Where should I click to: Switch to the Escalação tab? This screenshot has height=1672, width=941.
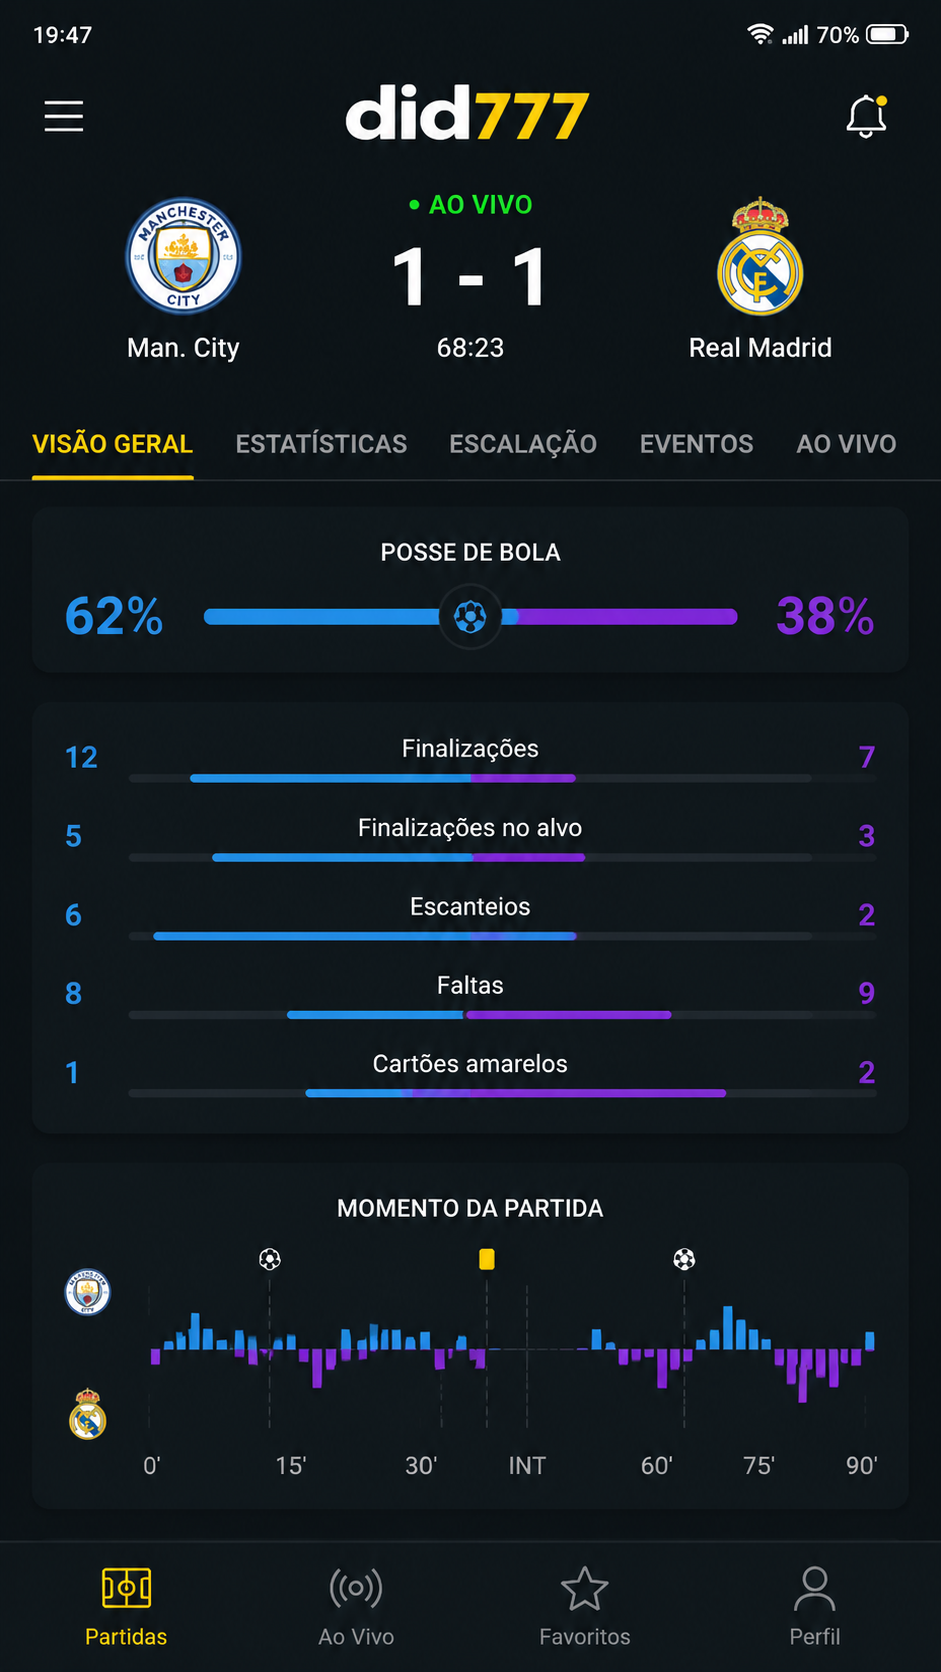[523, 444]
